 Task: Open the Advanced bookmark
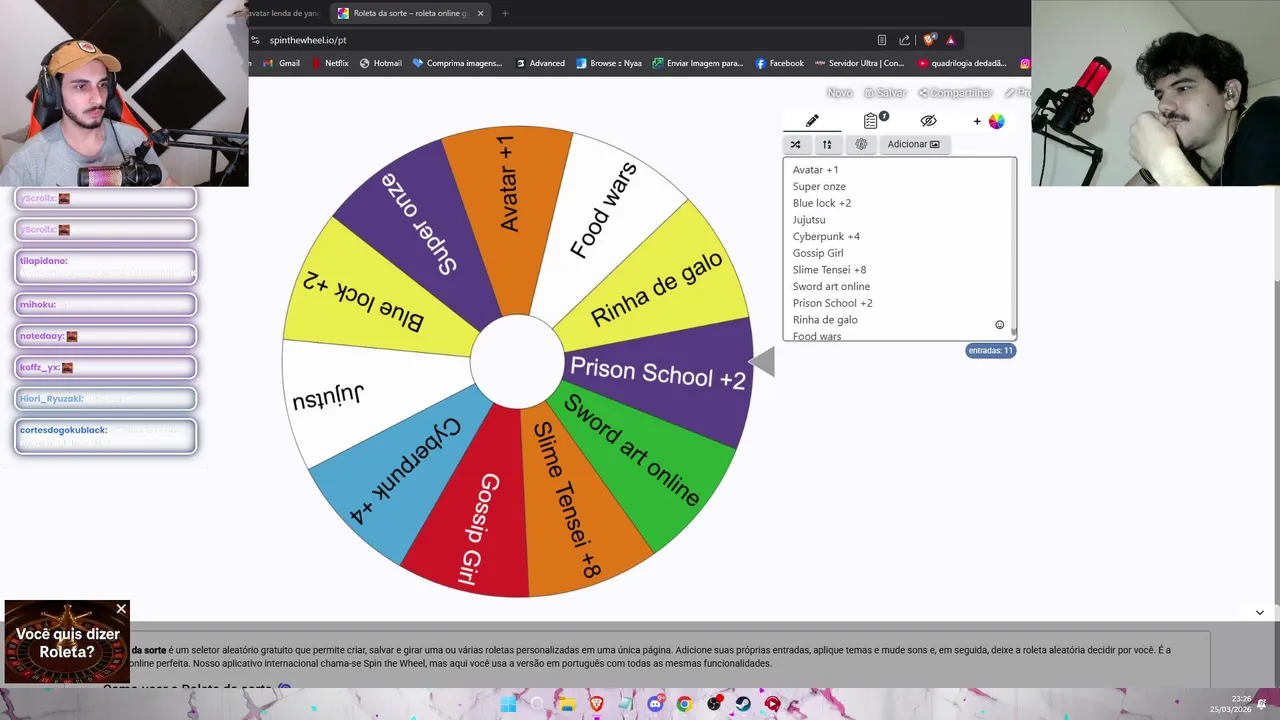tap(540, 63)
